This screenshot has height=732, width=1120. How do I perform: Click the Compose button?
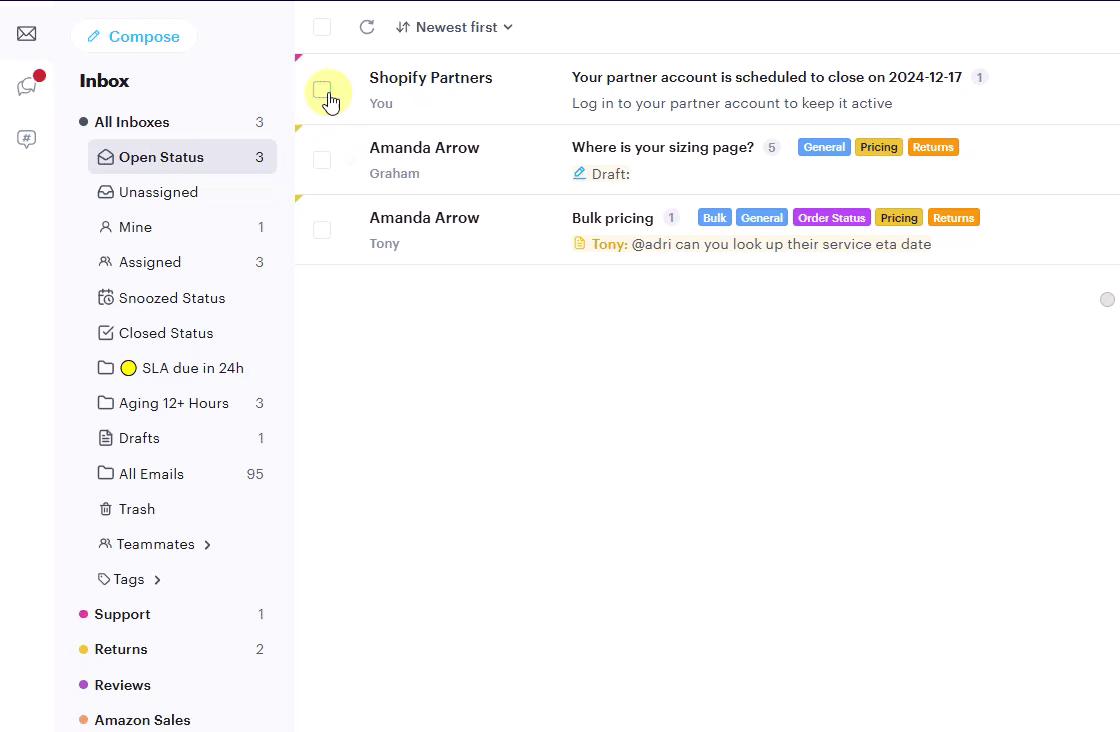(x=134, y=36)
